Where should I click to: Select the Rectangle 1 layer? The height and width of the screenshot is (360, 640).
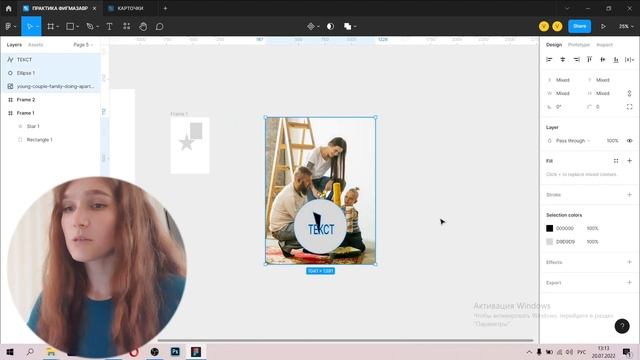(51, 140)
